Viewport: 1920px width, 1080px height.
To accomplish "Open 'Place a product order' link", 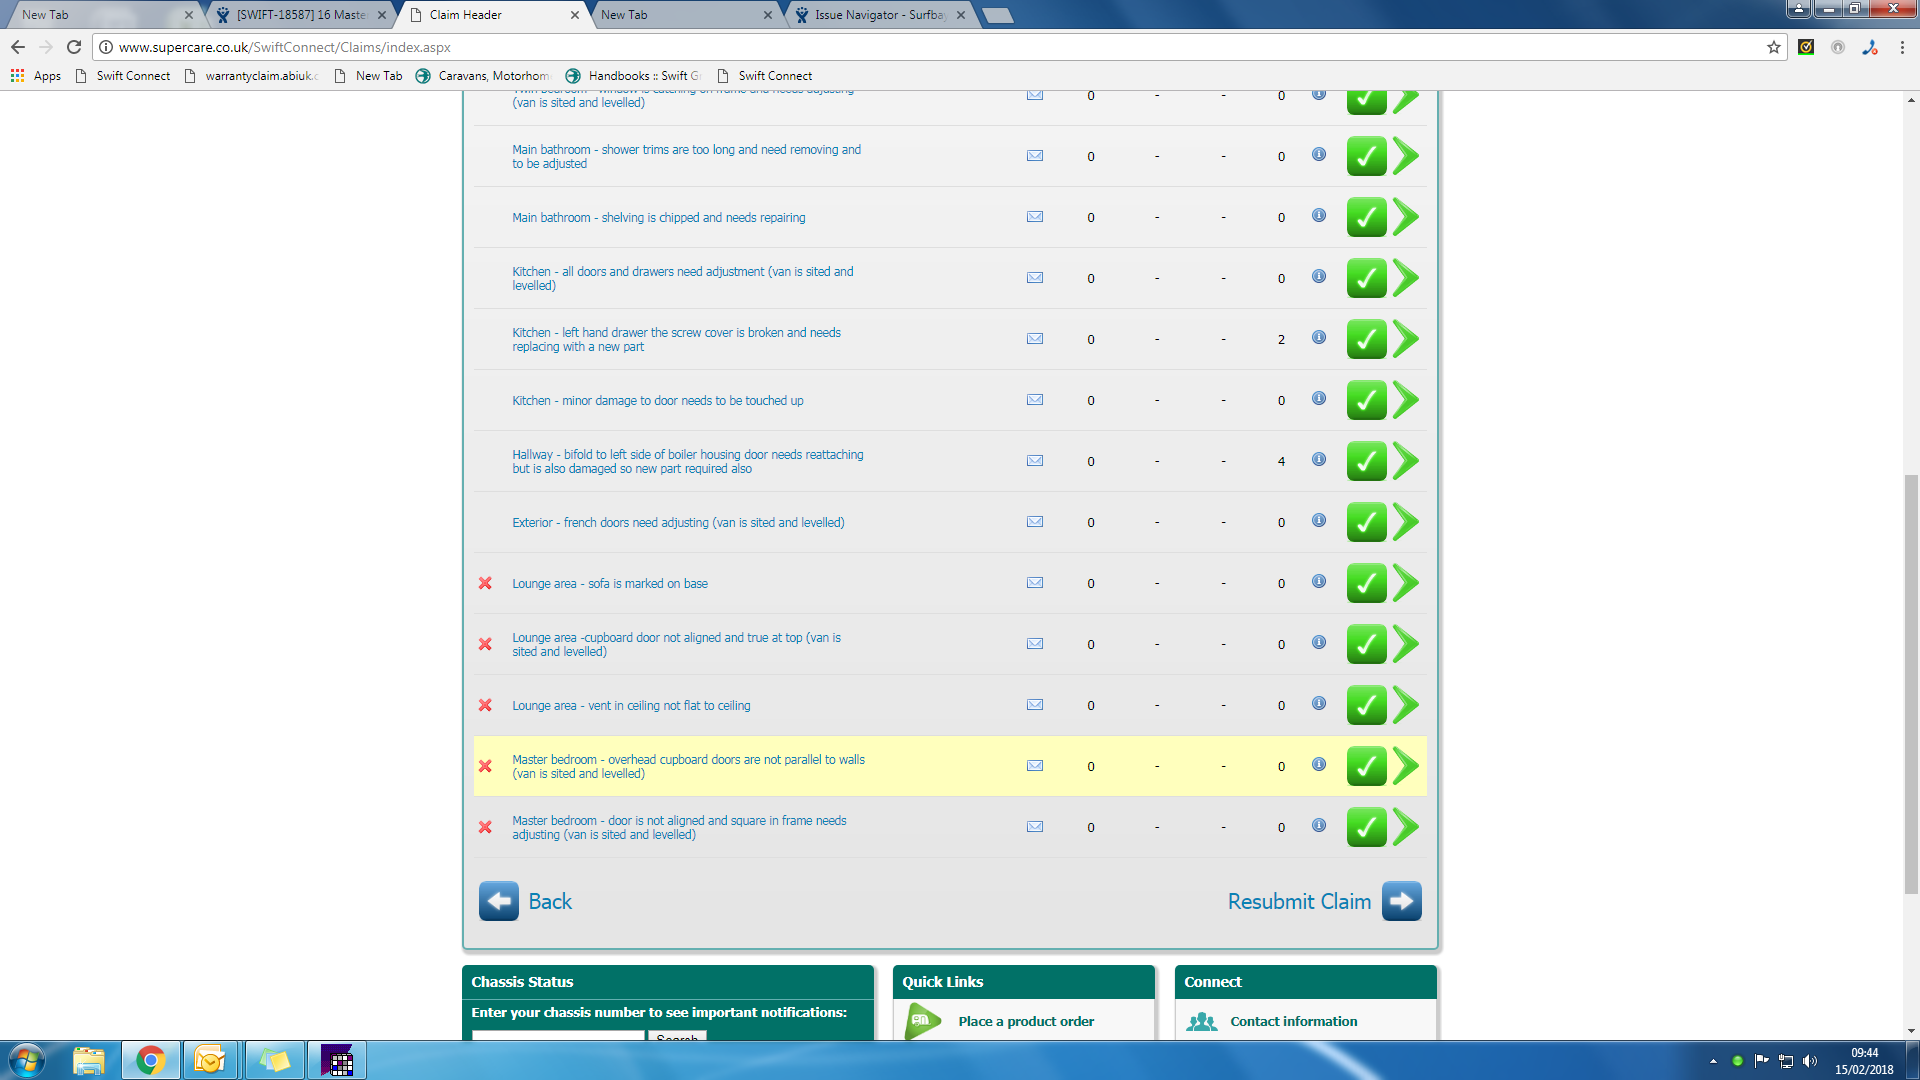I will (1025, 1021).
